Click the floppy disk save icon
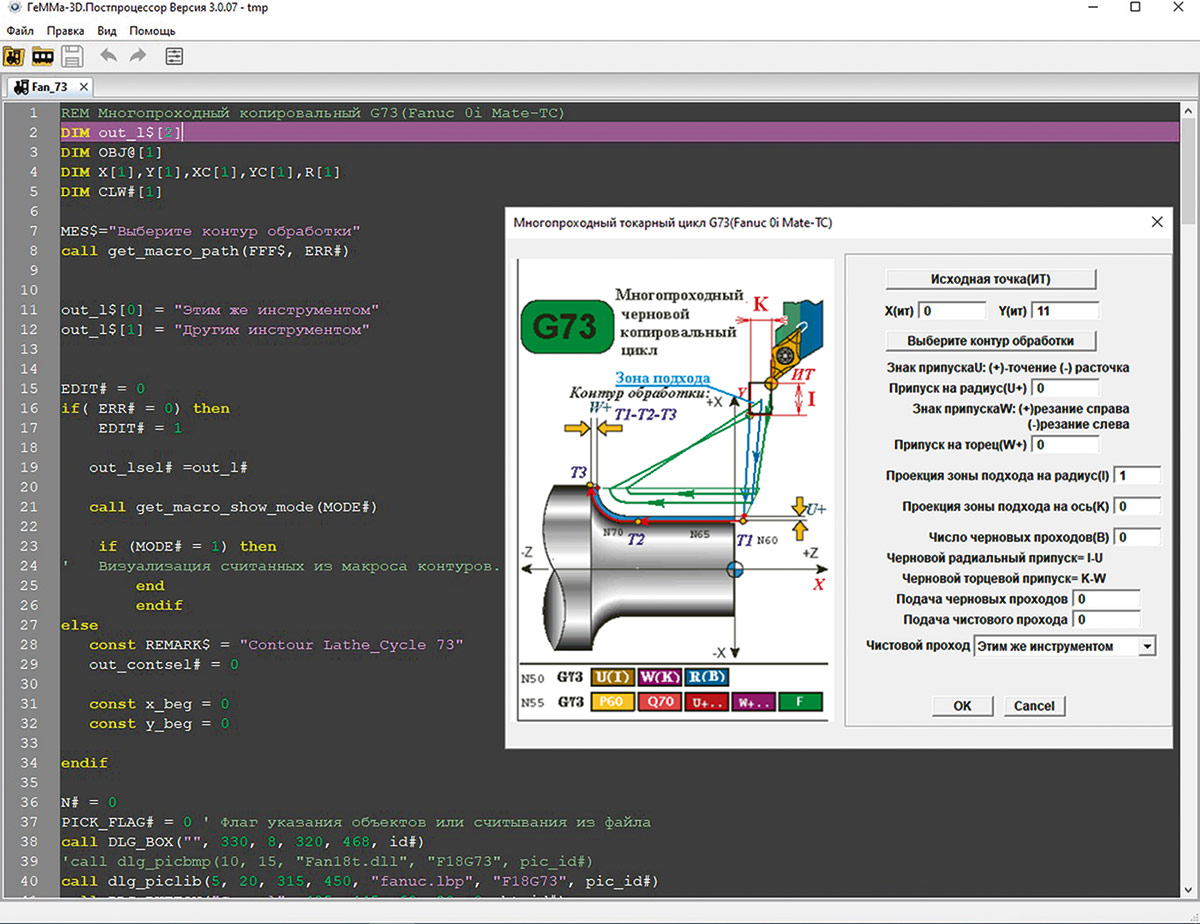The image size is (1200, 924). point(72,56)
